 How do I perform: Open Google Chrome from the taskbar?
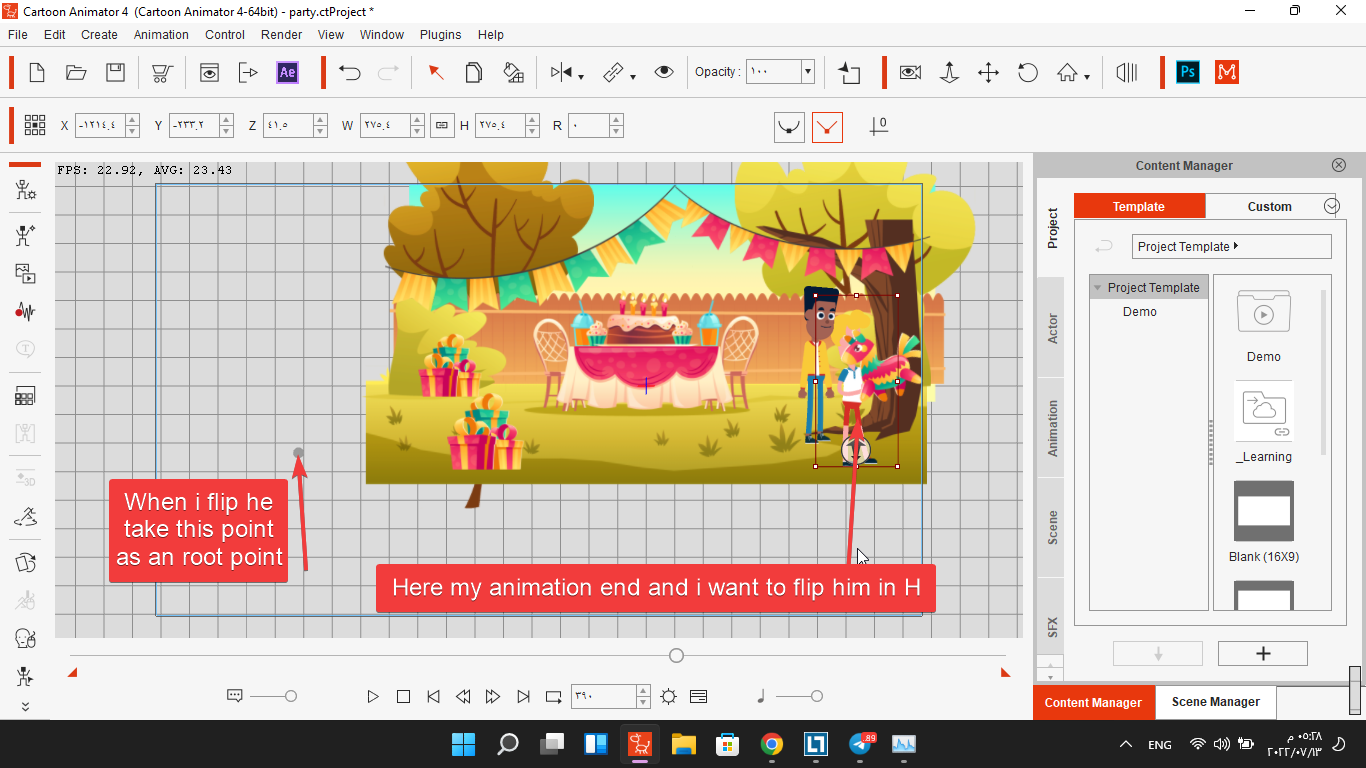pos(771,744)
